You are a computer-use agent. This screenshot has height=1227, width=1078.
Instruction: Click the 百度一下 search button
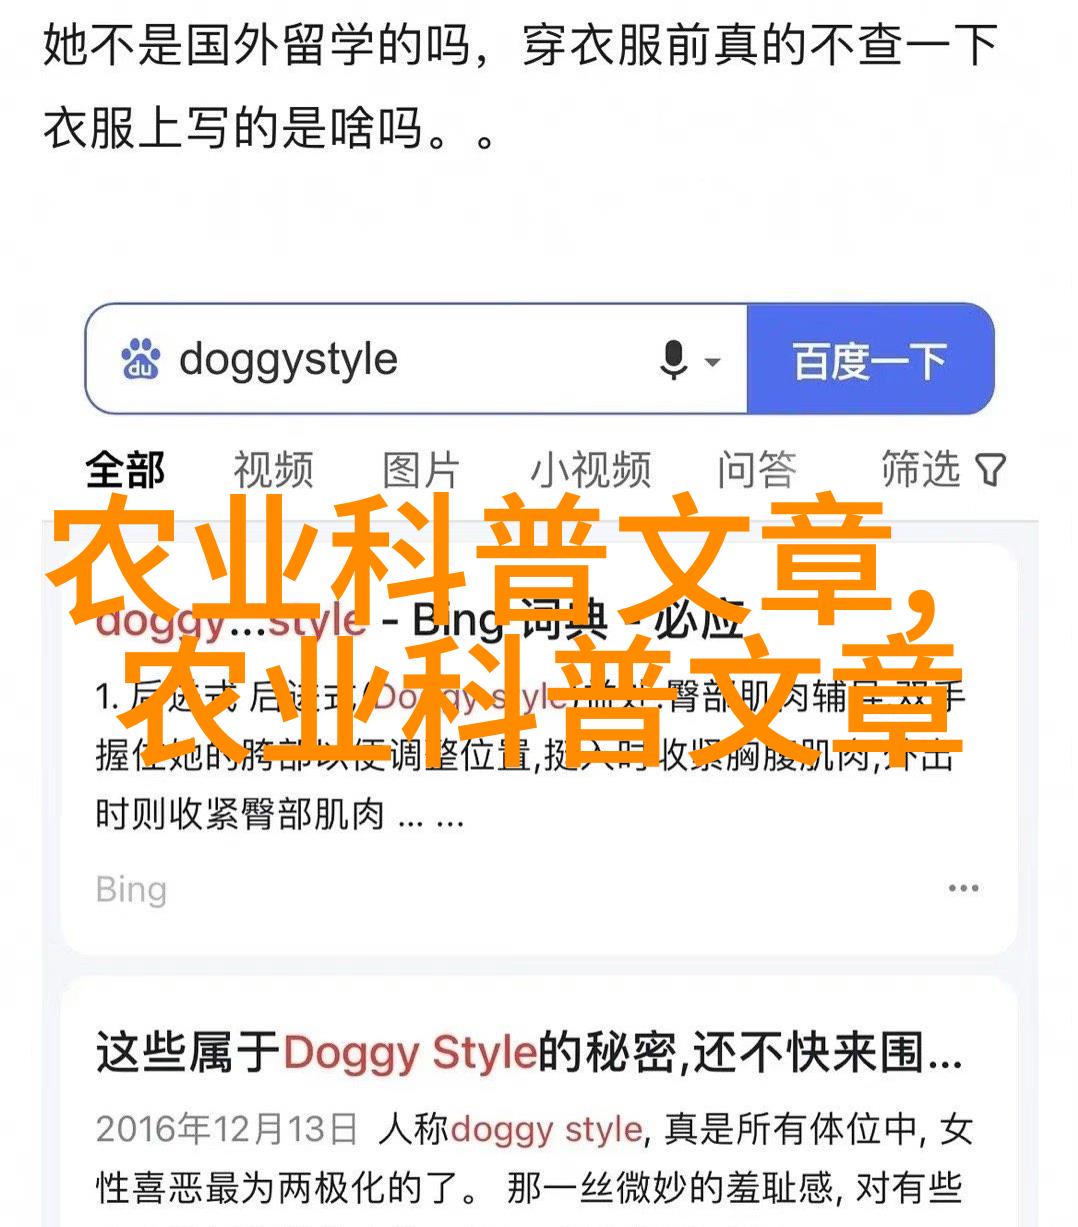tap(869, 360)
